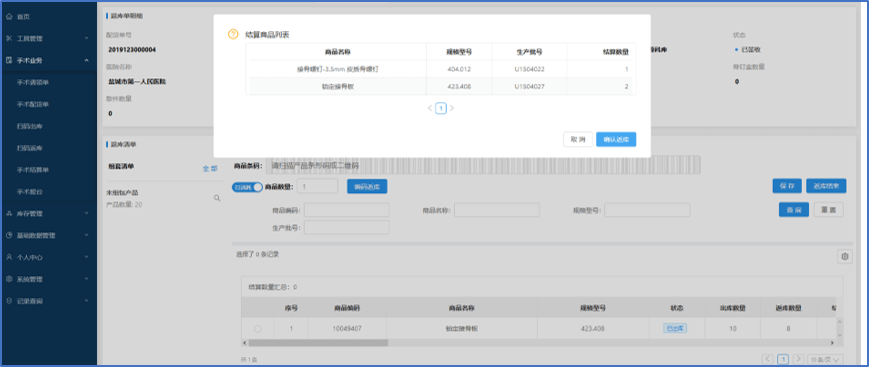Click table cell 10049407
869x367 pixels.
(x=347, y=329)
